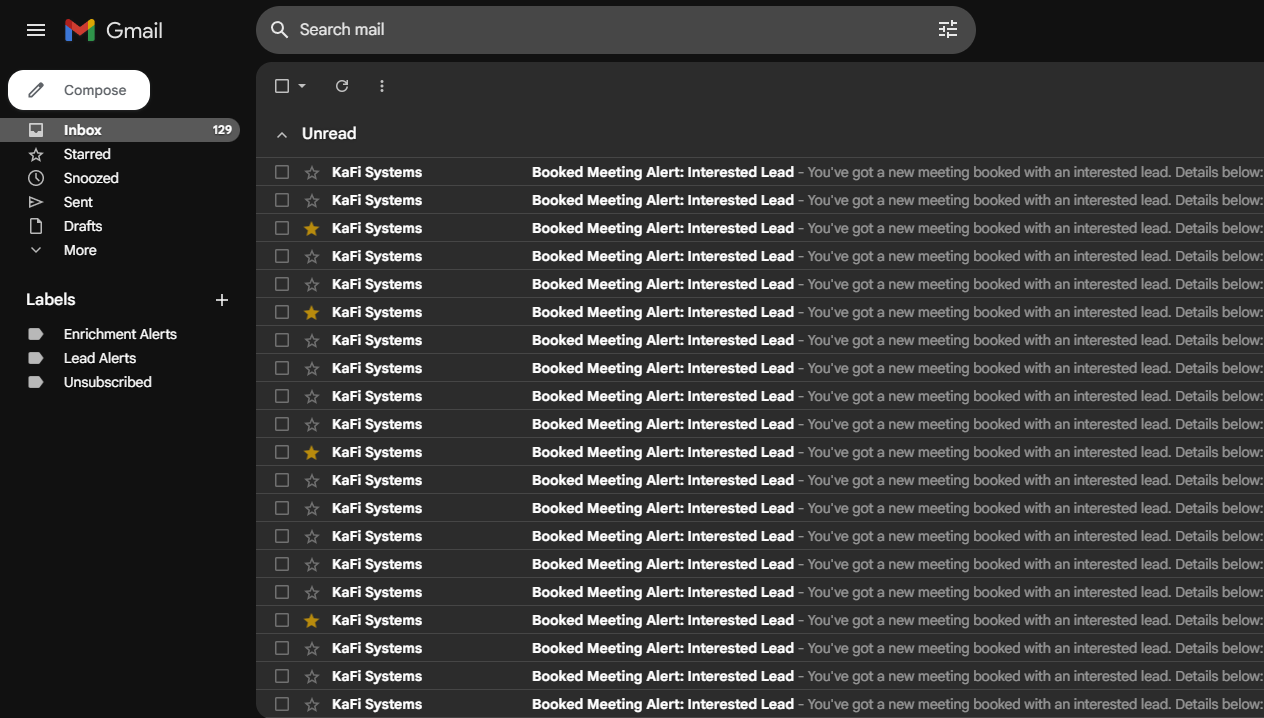Open search filter options icon
This screenshot has width=1264, height=718.
tap(947, 30)
